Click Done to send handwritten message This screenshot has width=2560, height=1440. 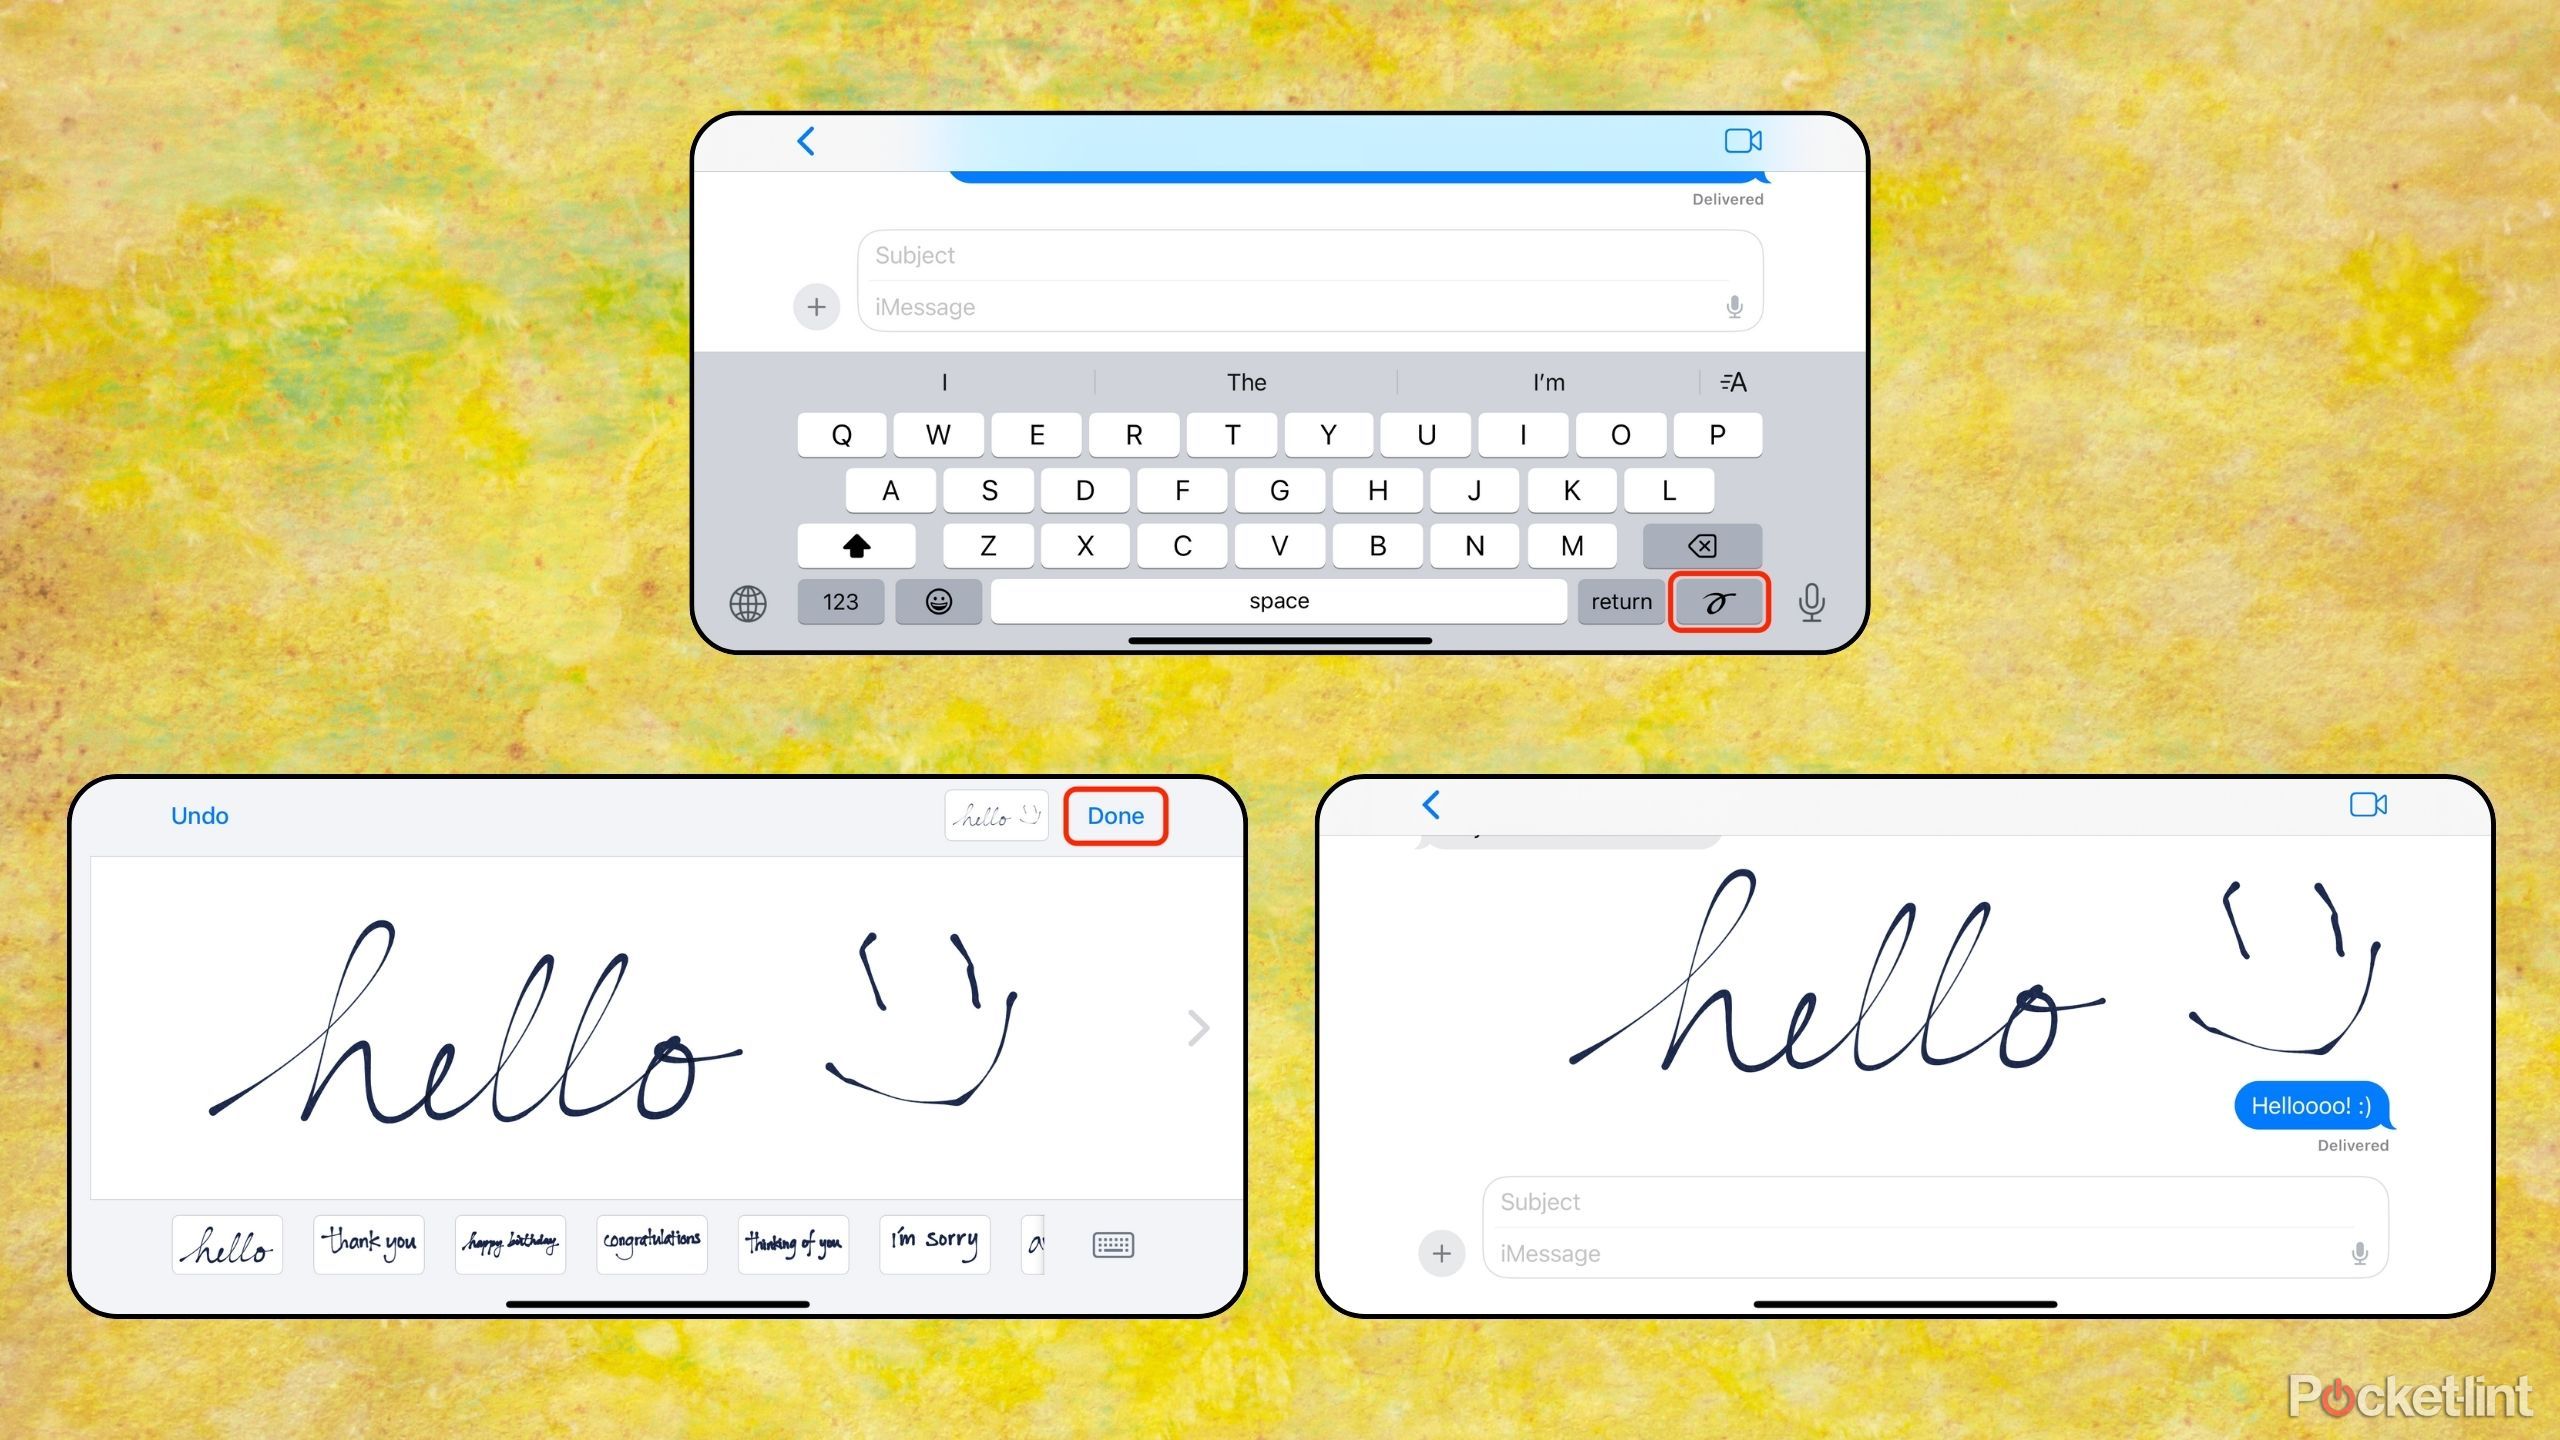(1115, 814)
